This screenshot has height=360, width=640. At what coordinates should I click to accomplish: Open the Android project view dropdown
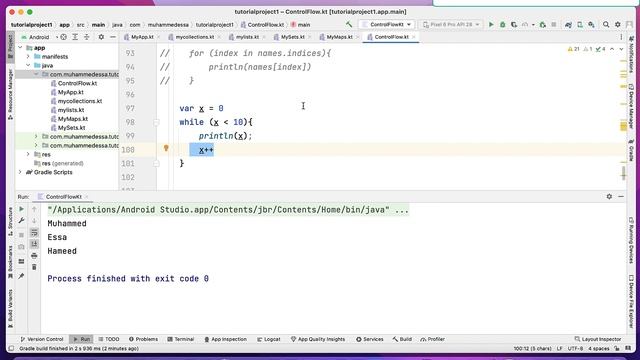coord(39,37)
